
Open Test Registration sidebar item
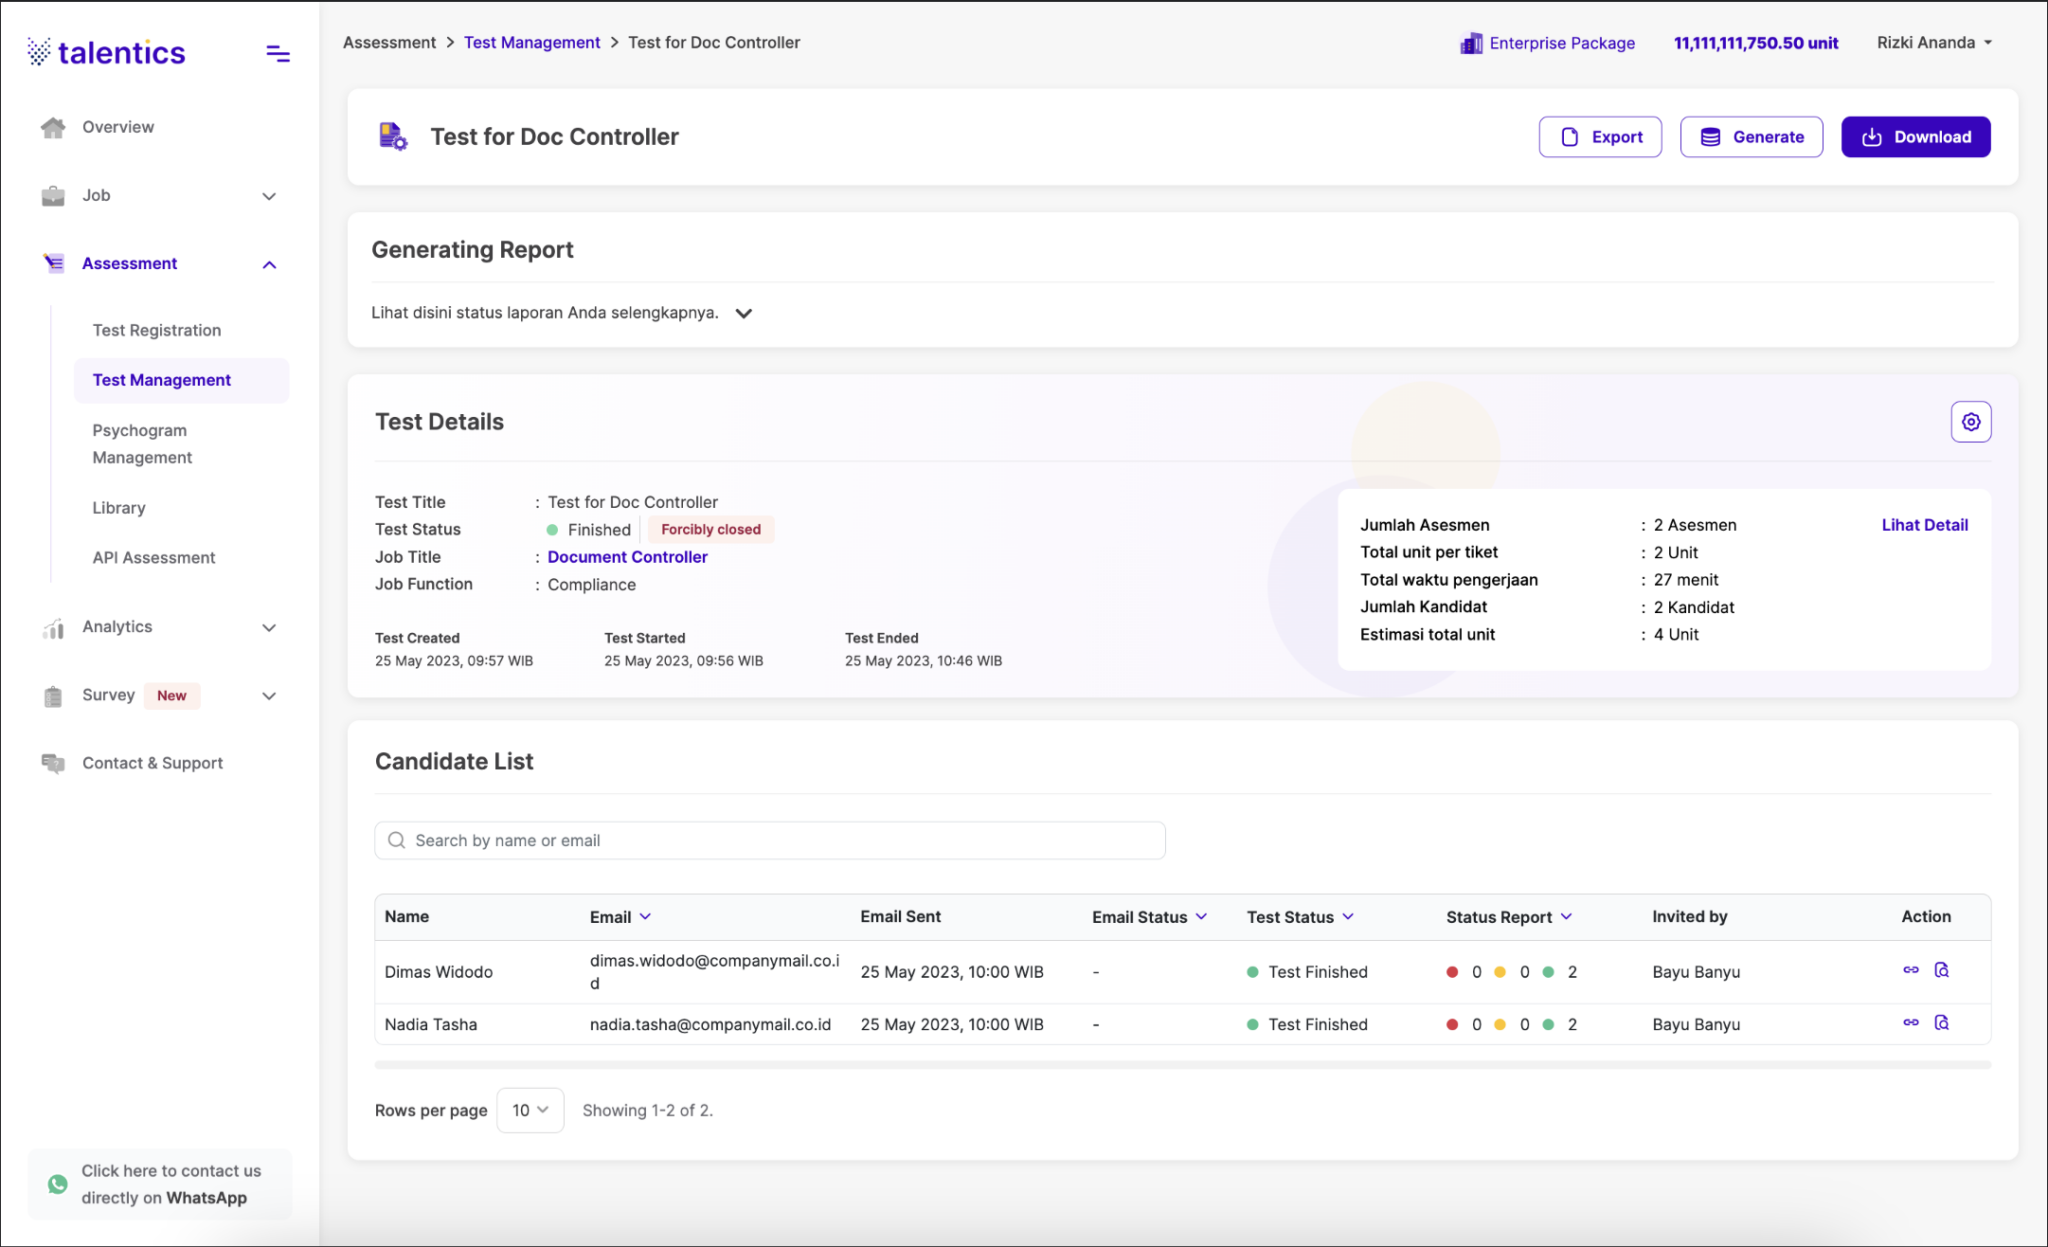pyautogui.click(x=157, y=330)
